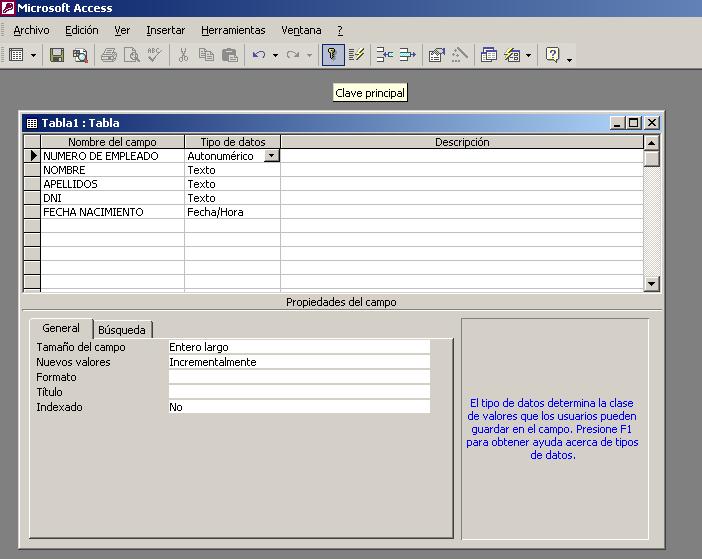The image size is (702, 559).
Task: Click the Título property field
Action: click(x=299, y=392)
